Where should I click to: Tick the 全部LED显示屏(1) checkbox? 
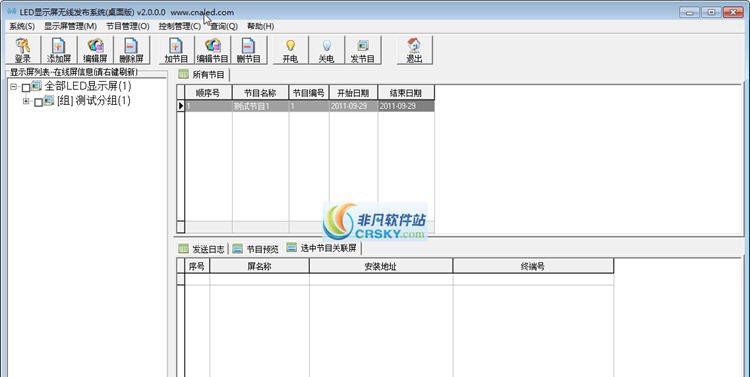click(x=26, y=88)
